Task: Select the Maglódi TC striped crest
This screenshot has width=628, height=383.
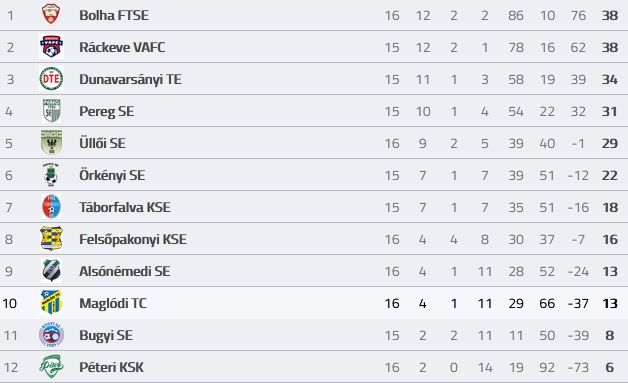Action: [x=51, y=302]
